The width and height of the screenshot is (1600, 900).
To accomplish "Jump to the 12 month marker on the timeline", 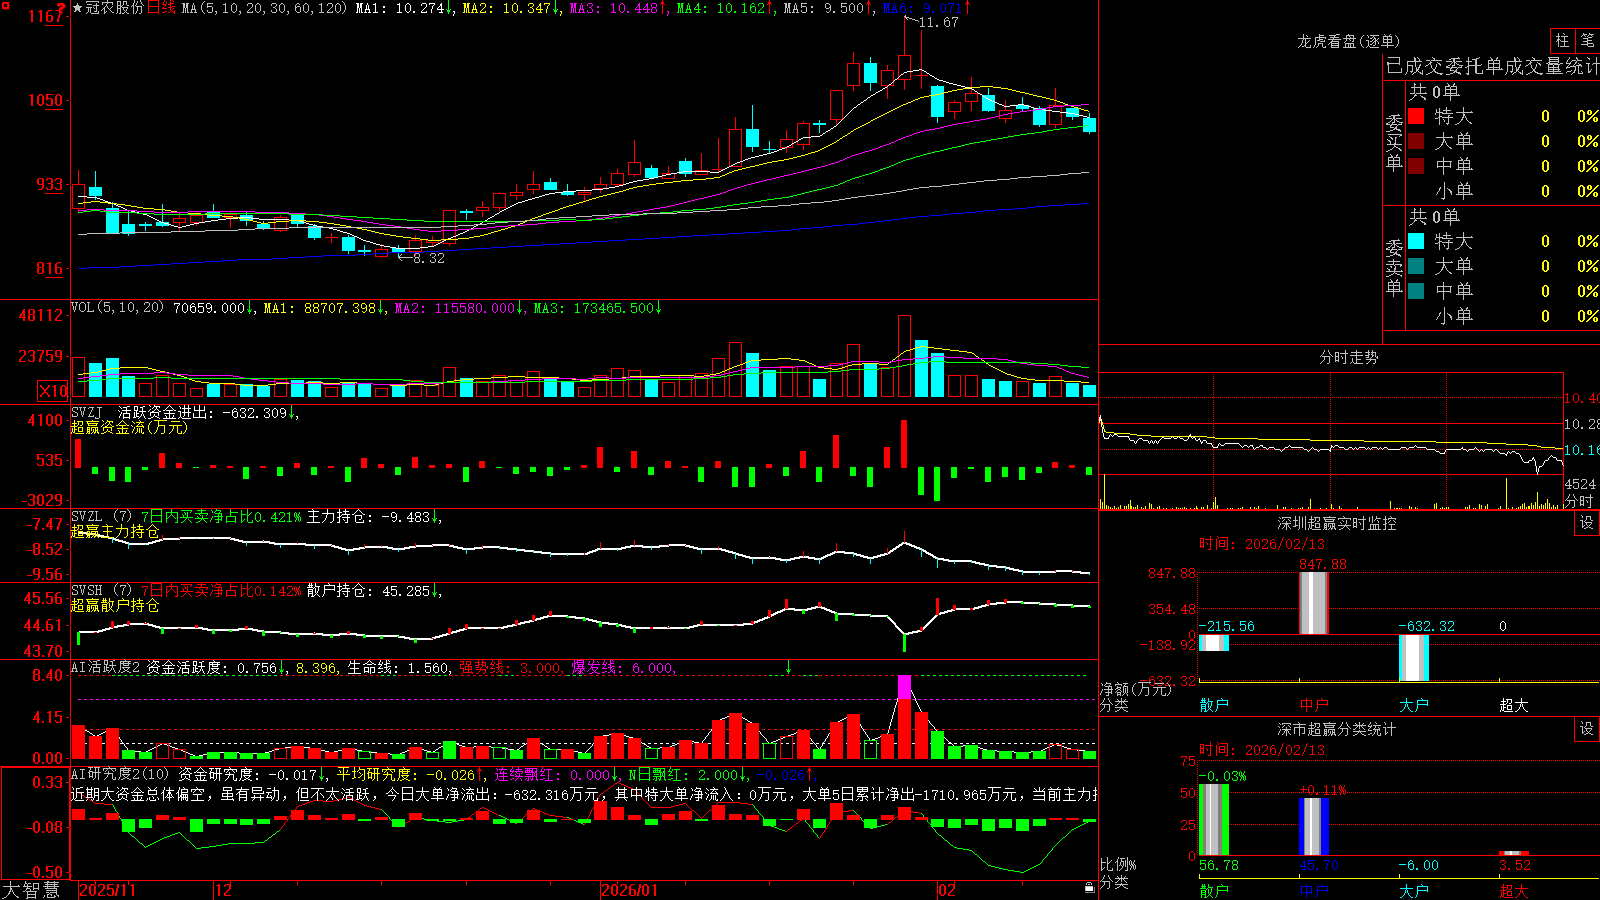I will click(223, 890).
